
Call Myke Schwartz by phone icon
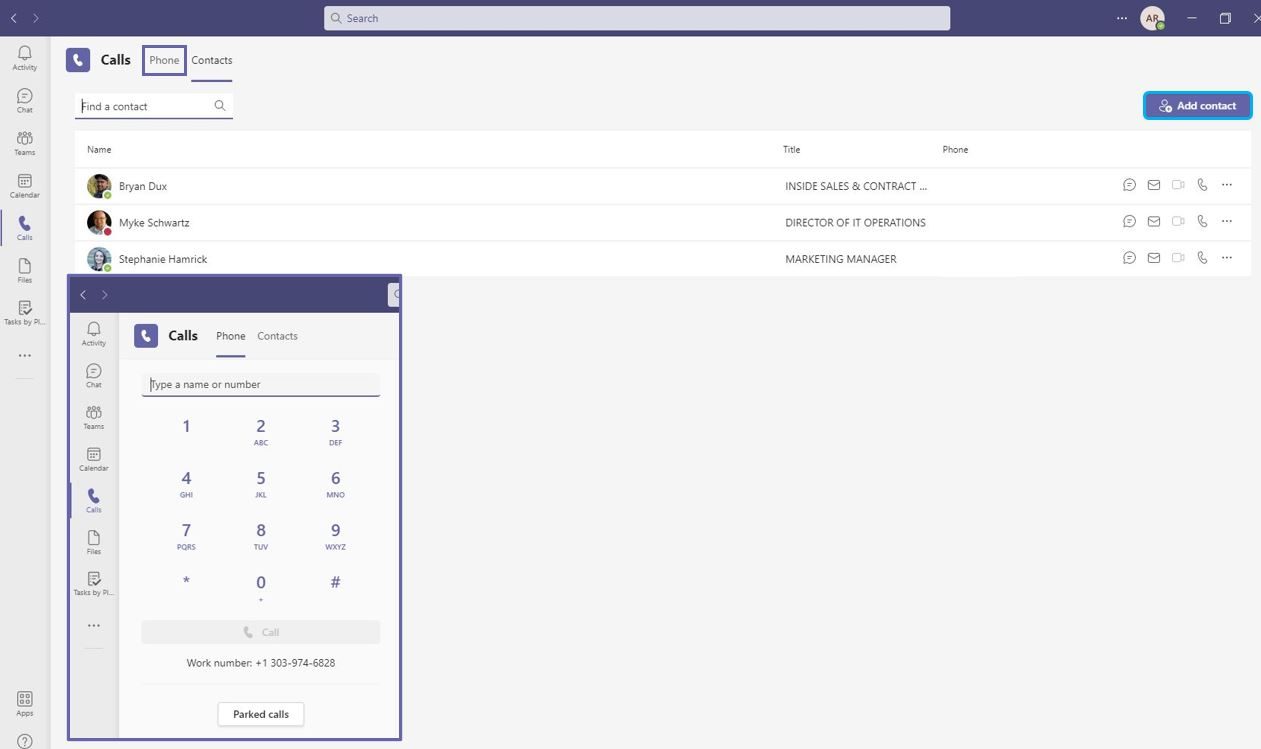(1202, 221)
